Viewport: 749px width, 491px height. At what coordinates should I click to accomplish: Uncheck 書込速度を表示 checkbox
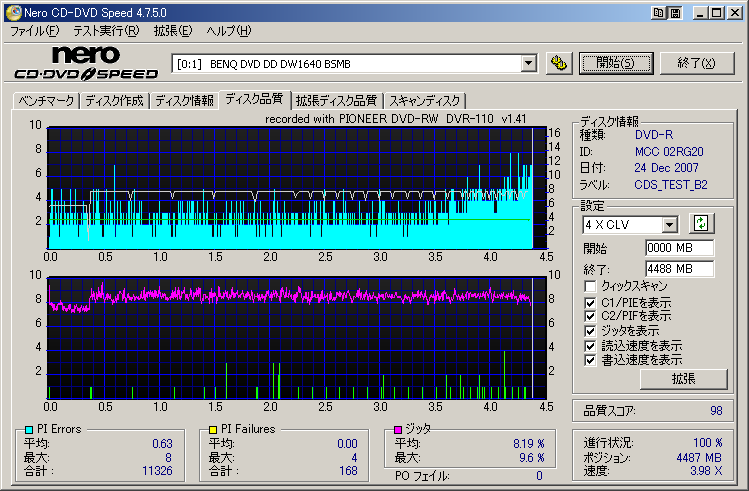coord(590,360)
